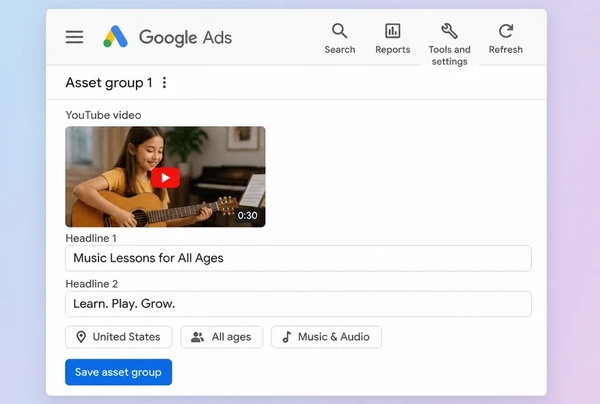Open the Reports chart icon
Viewport: 600px width, 404px height.
(x=393, y=31)
